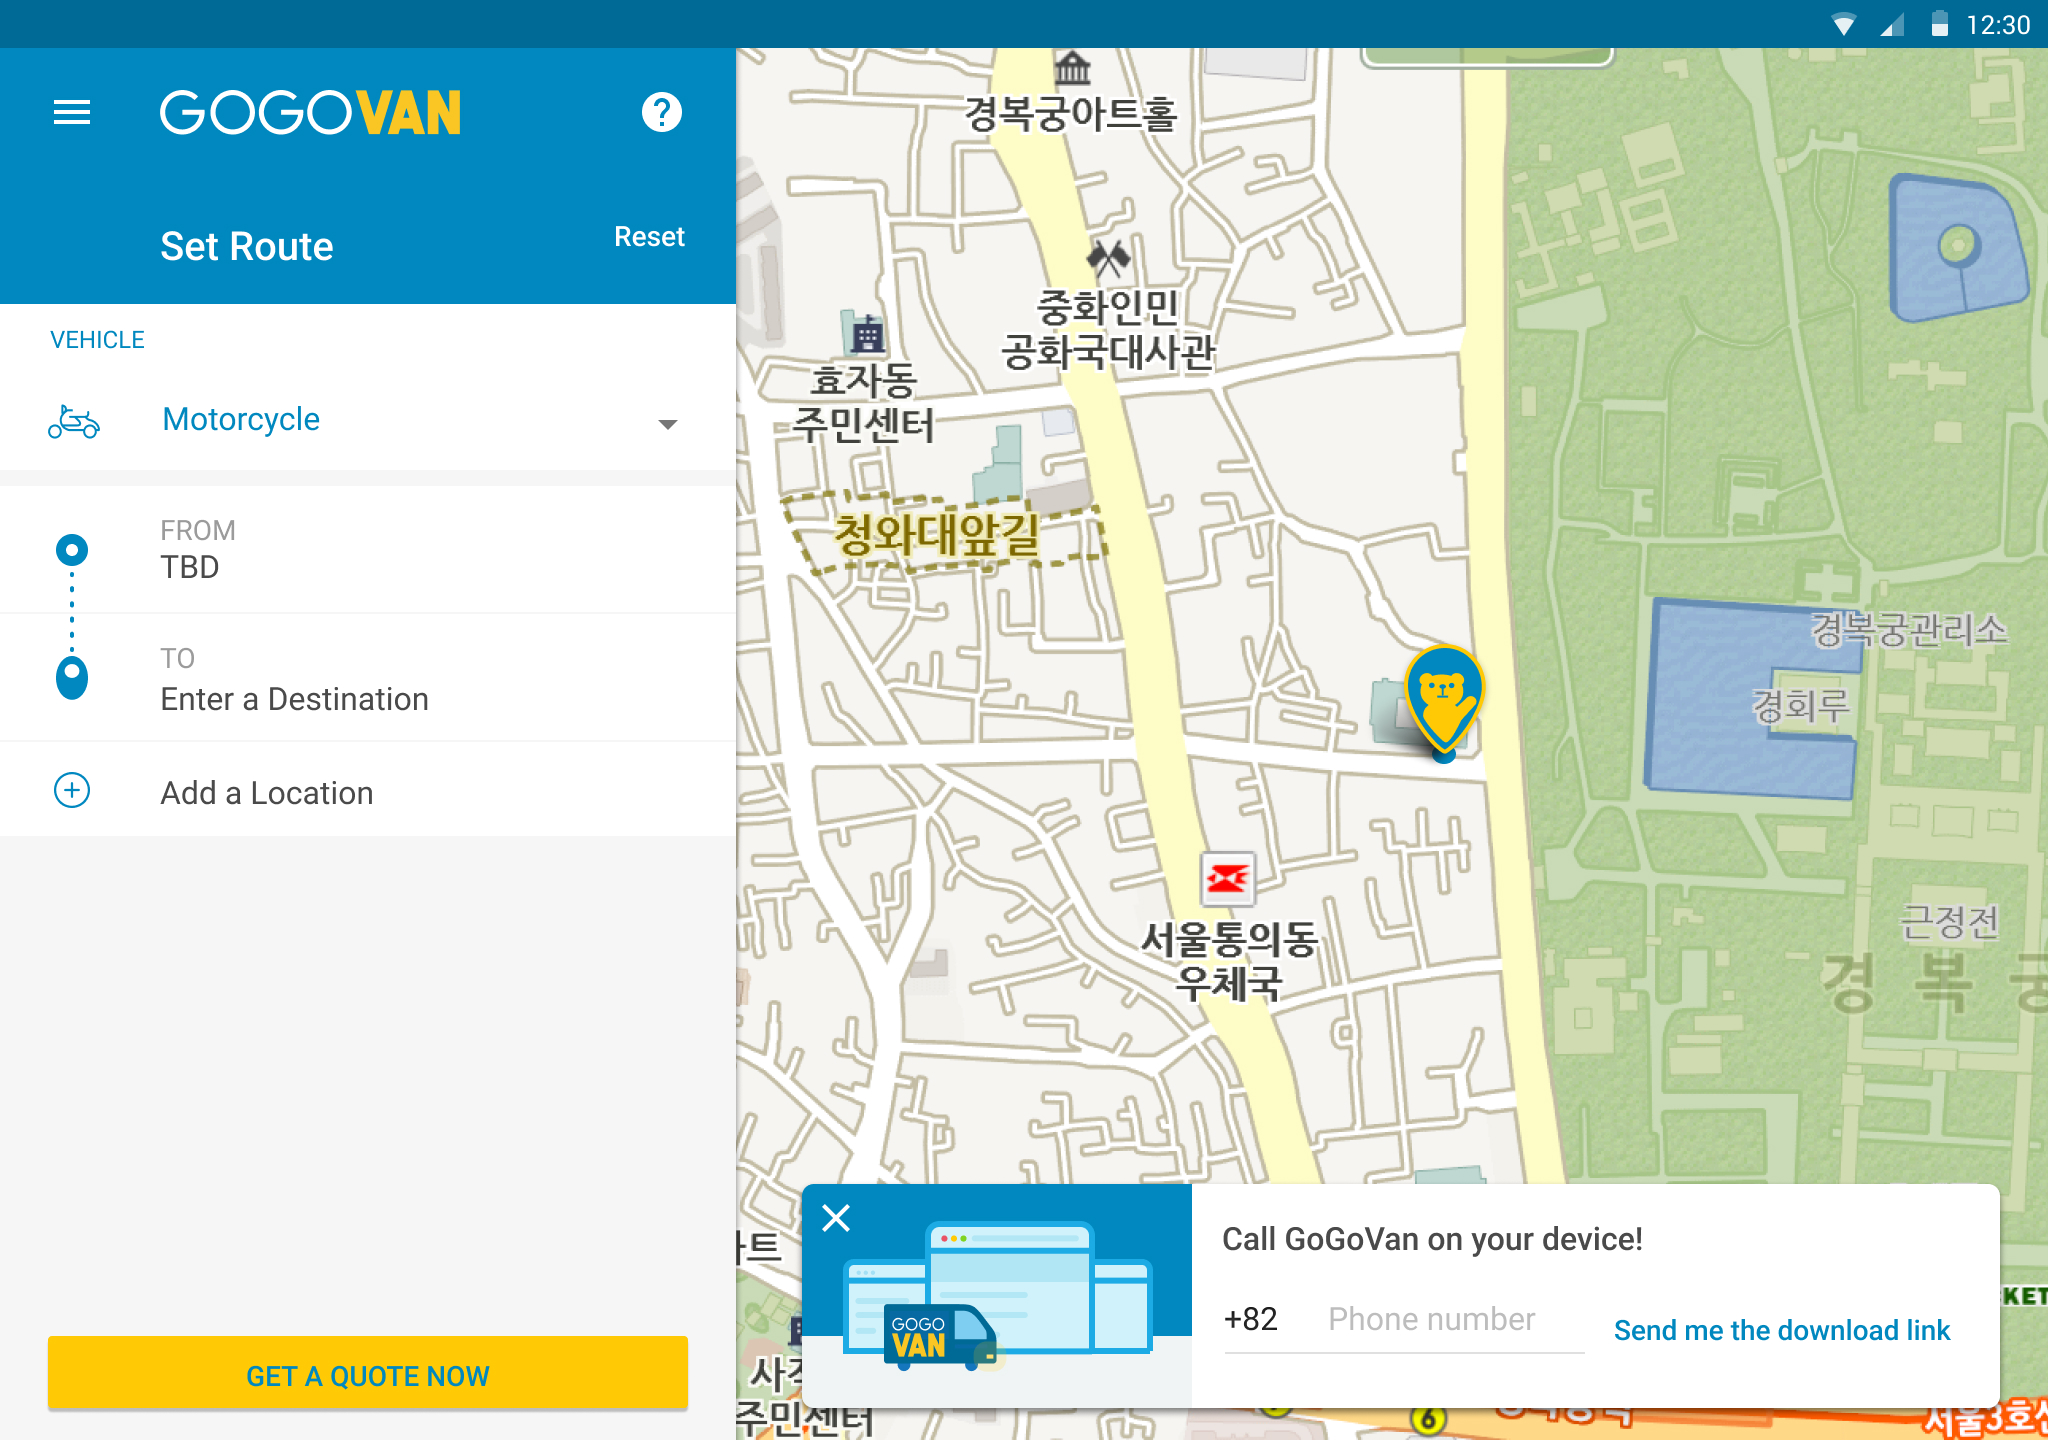Click the embassy crossed flags map icon
This screenshot has width=2048, height=1440.
(x=1108, y=258)
